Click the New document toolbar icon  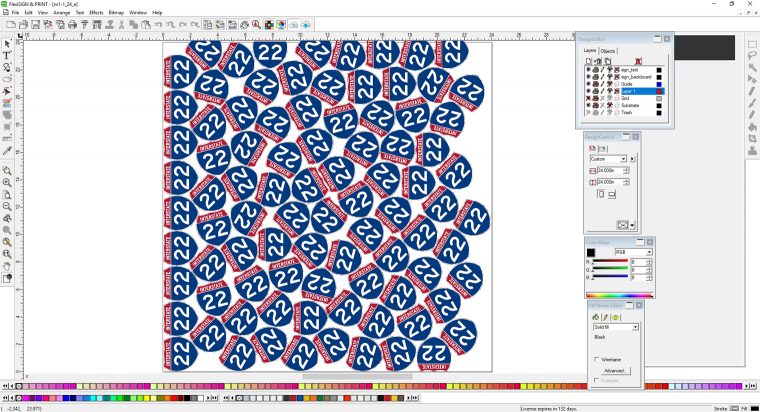pos(11,25)
